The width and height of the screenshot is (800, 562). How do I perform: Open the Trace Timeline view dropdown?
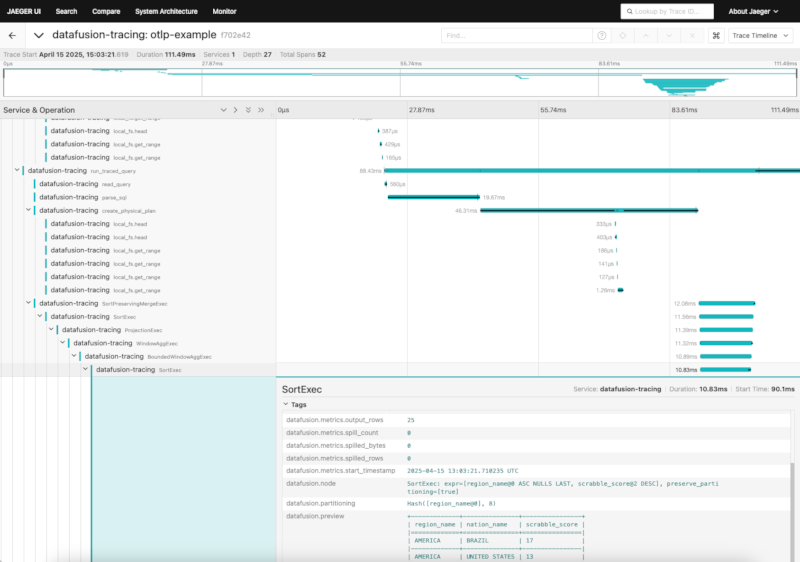click(761, 36)
